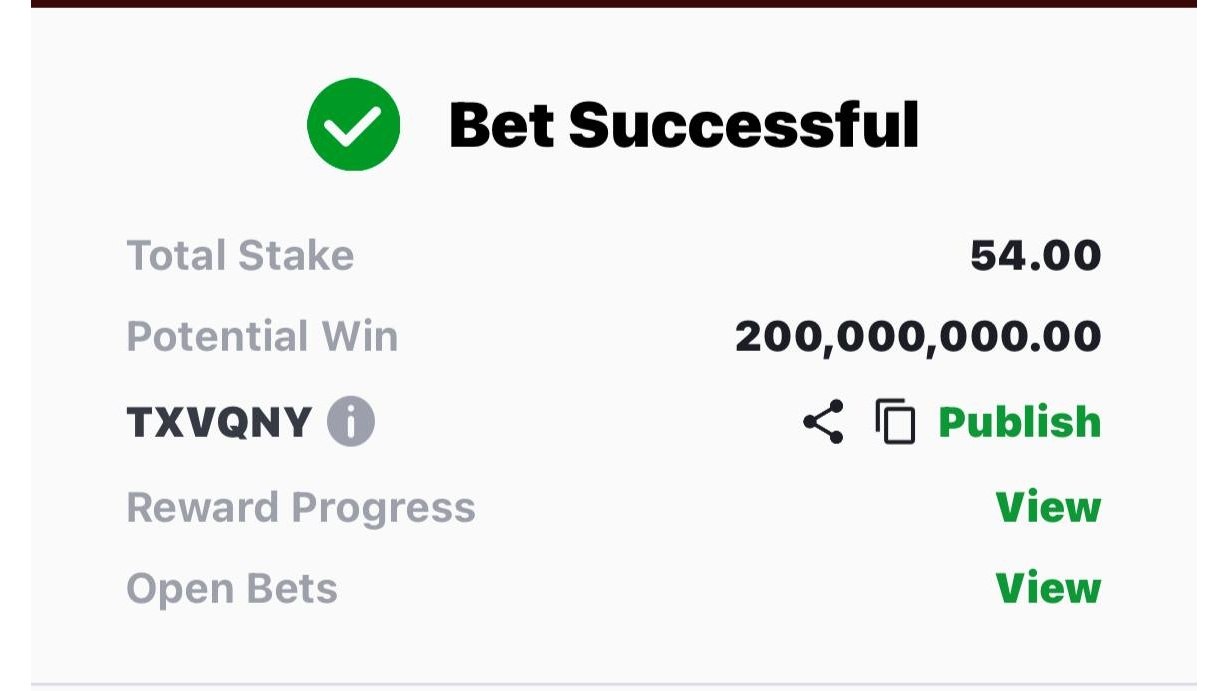
Task: View the Reward Progress details
Action: [x=1048, y=507]
